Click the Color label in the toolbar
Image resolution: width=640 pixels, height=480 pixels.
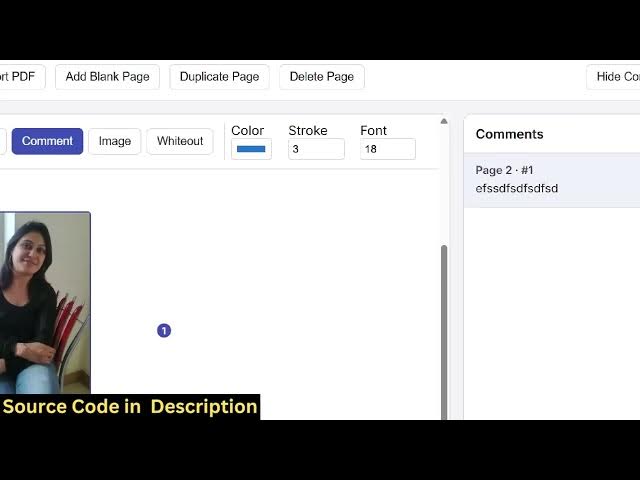click(248, 130)
